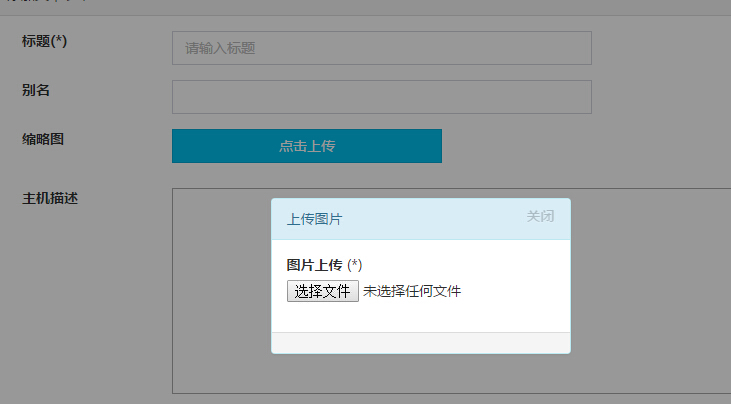Image resolution: width=731 pixels, height=404 pixels.
Task: Click the 主机描述 form label
Action: point(49,199)
